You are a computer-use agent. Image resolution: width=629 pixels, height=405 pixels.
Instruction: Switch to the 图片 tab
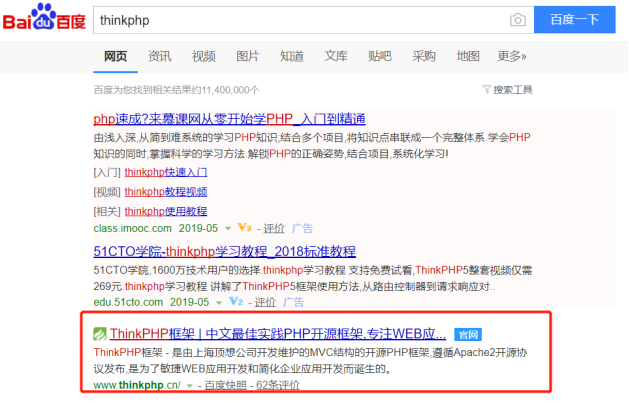pyautogui.click(x=248, y=56)
